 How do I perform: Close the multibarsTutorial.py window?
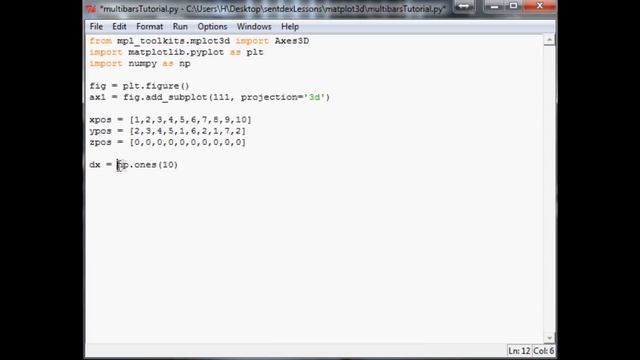tap(540, 6)
